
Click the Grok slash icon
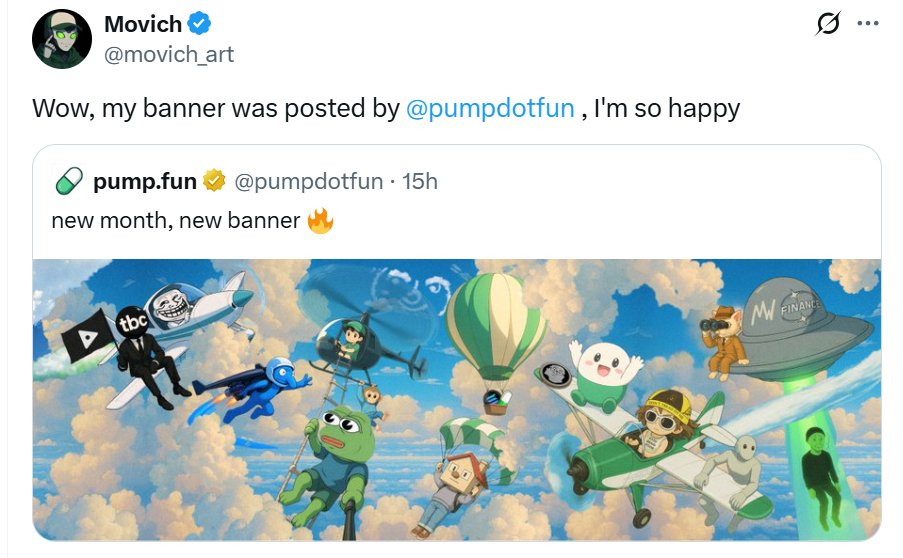point(828,23)
